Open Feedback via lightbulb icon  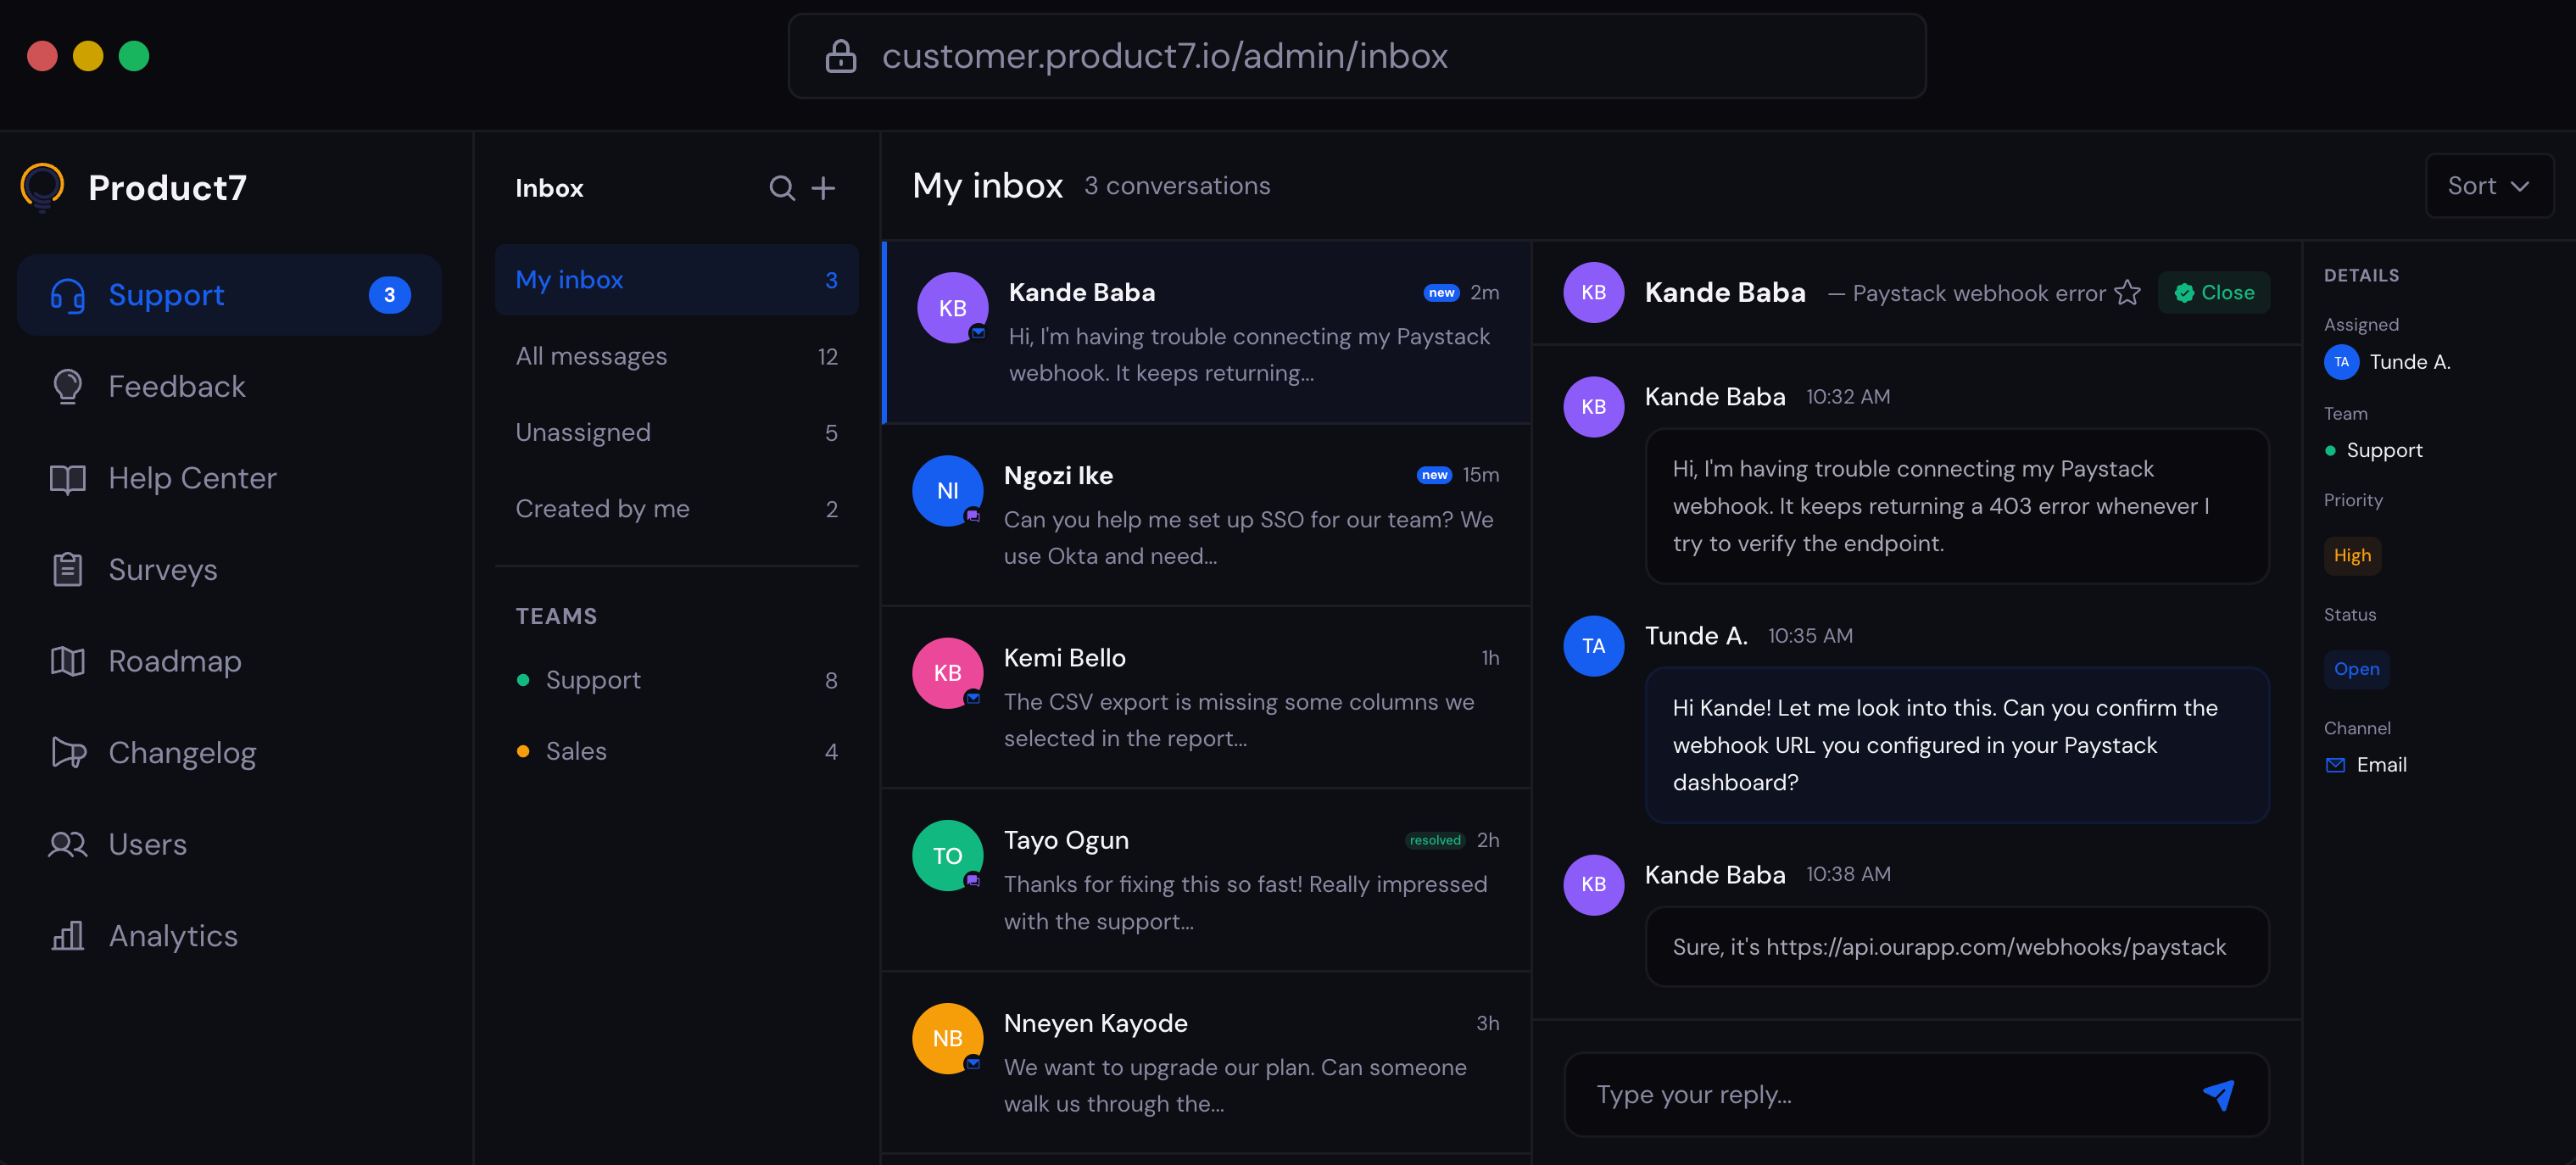[68, 386]
